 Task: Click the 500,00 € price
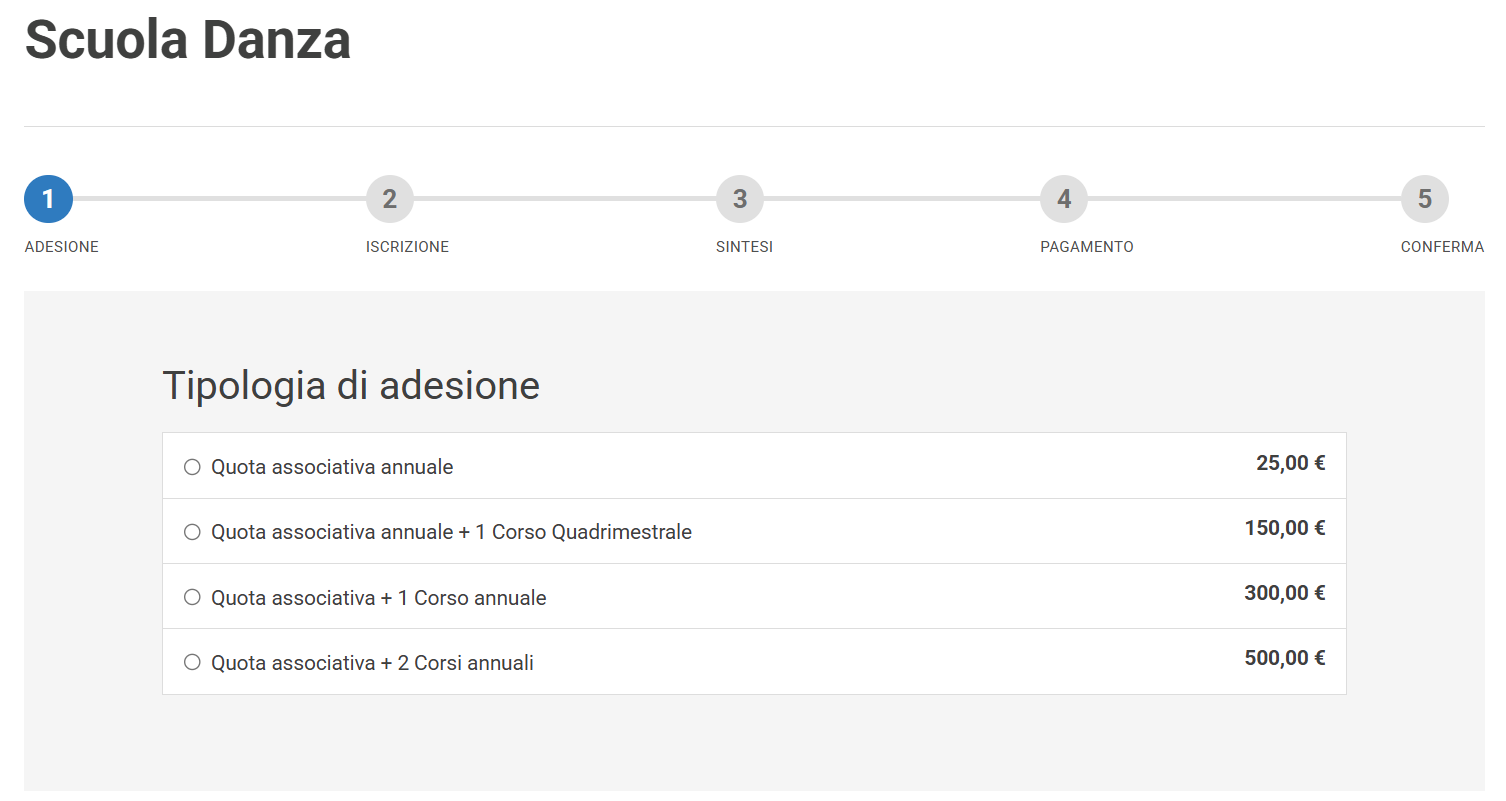(x=1284, y=658)
